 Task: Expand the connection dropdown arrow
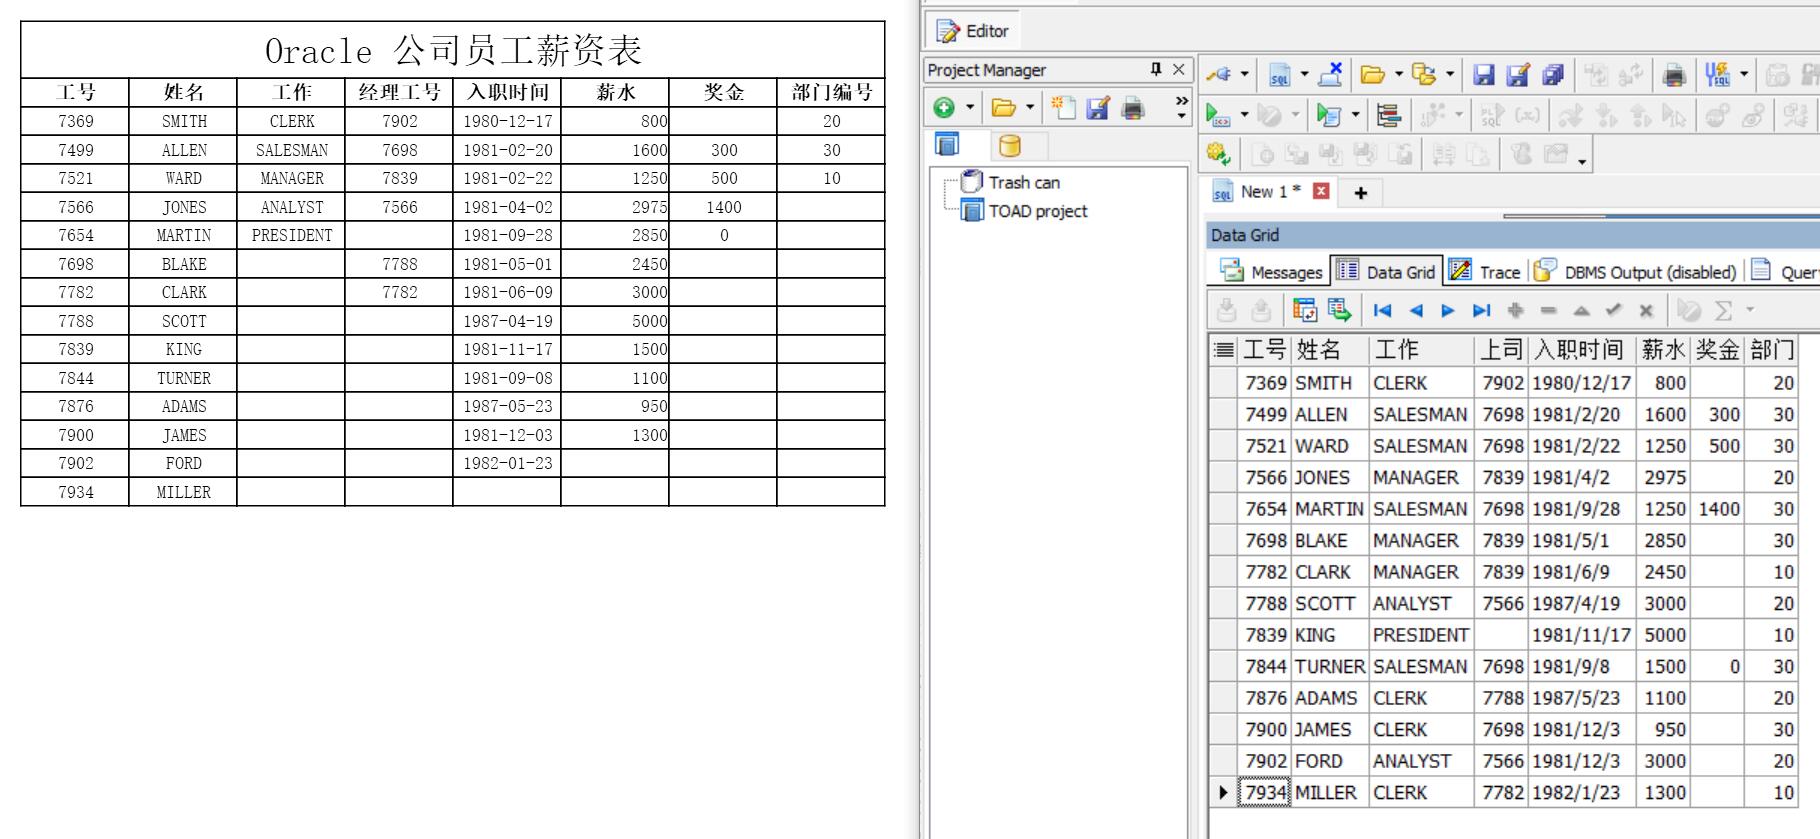click(1245, 74)
